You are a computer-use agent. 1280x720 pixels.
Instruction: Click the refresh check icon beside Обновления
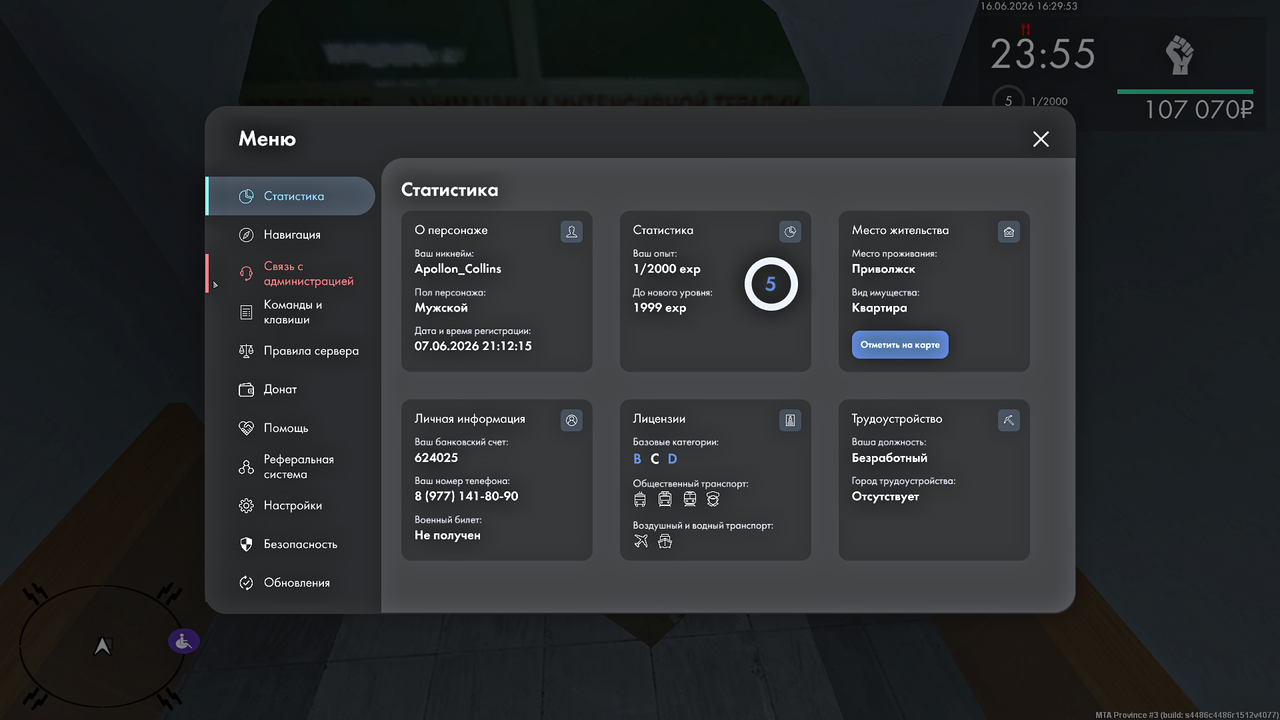click(246, 583)
